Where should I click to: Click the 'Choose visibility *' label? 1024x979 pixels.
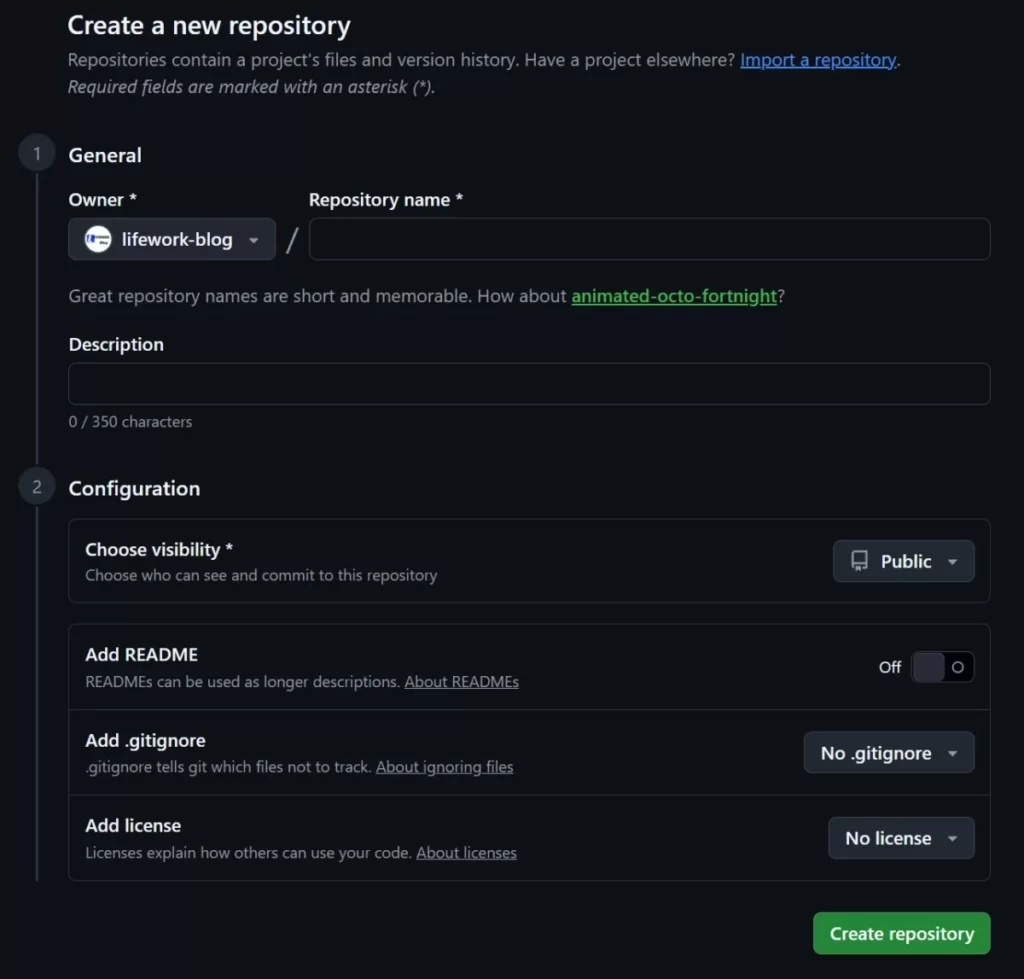click(x=159, y=550)
